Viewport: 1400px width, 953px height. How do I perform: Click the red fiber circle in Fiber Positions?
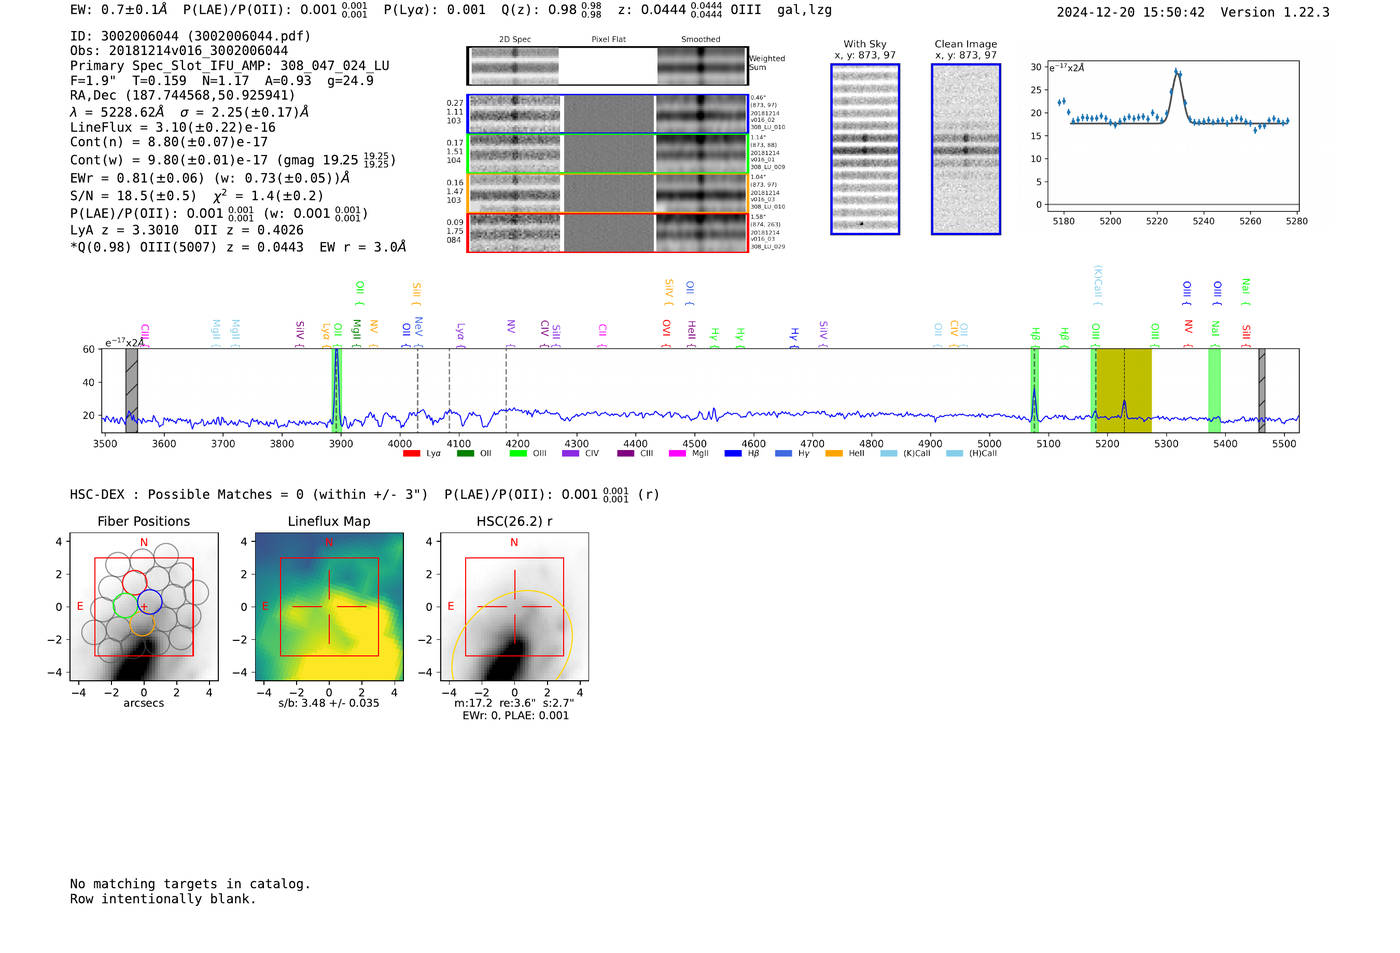point(134,582)
